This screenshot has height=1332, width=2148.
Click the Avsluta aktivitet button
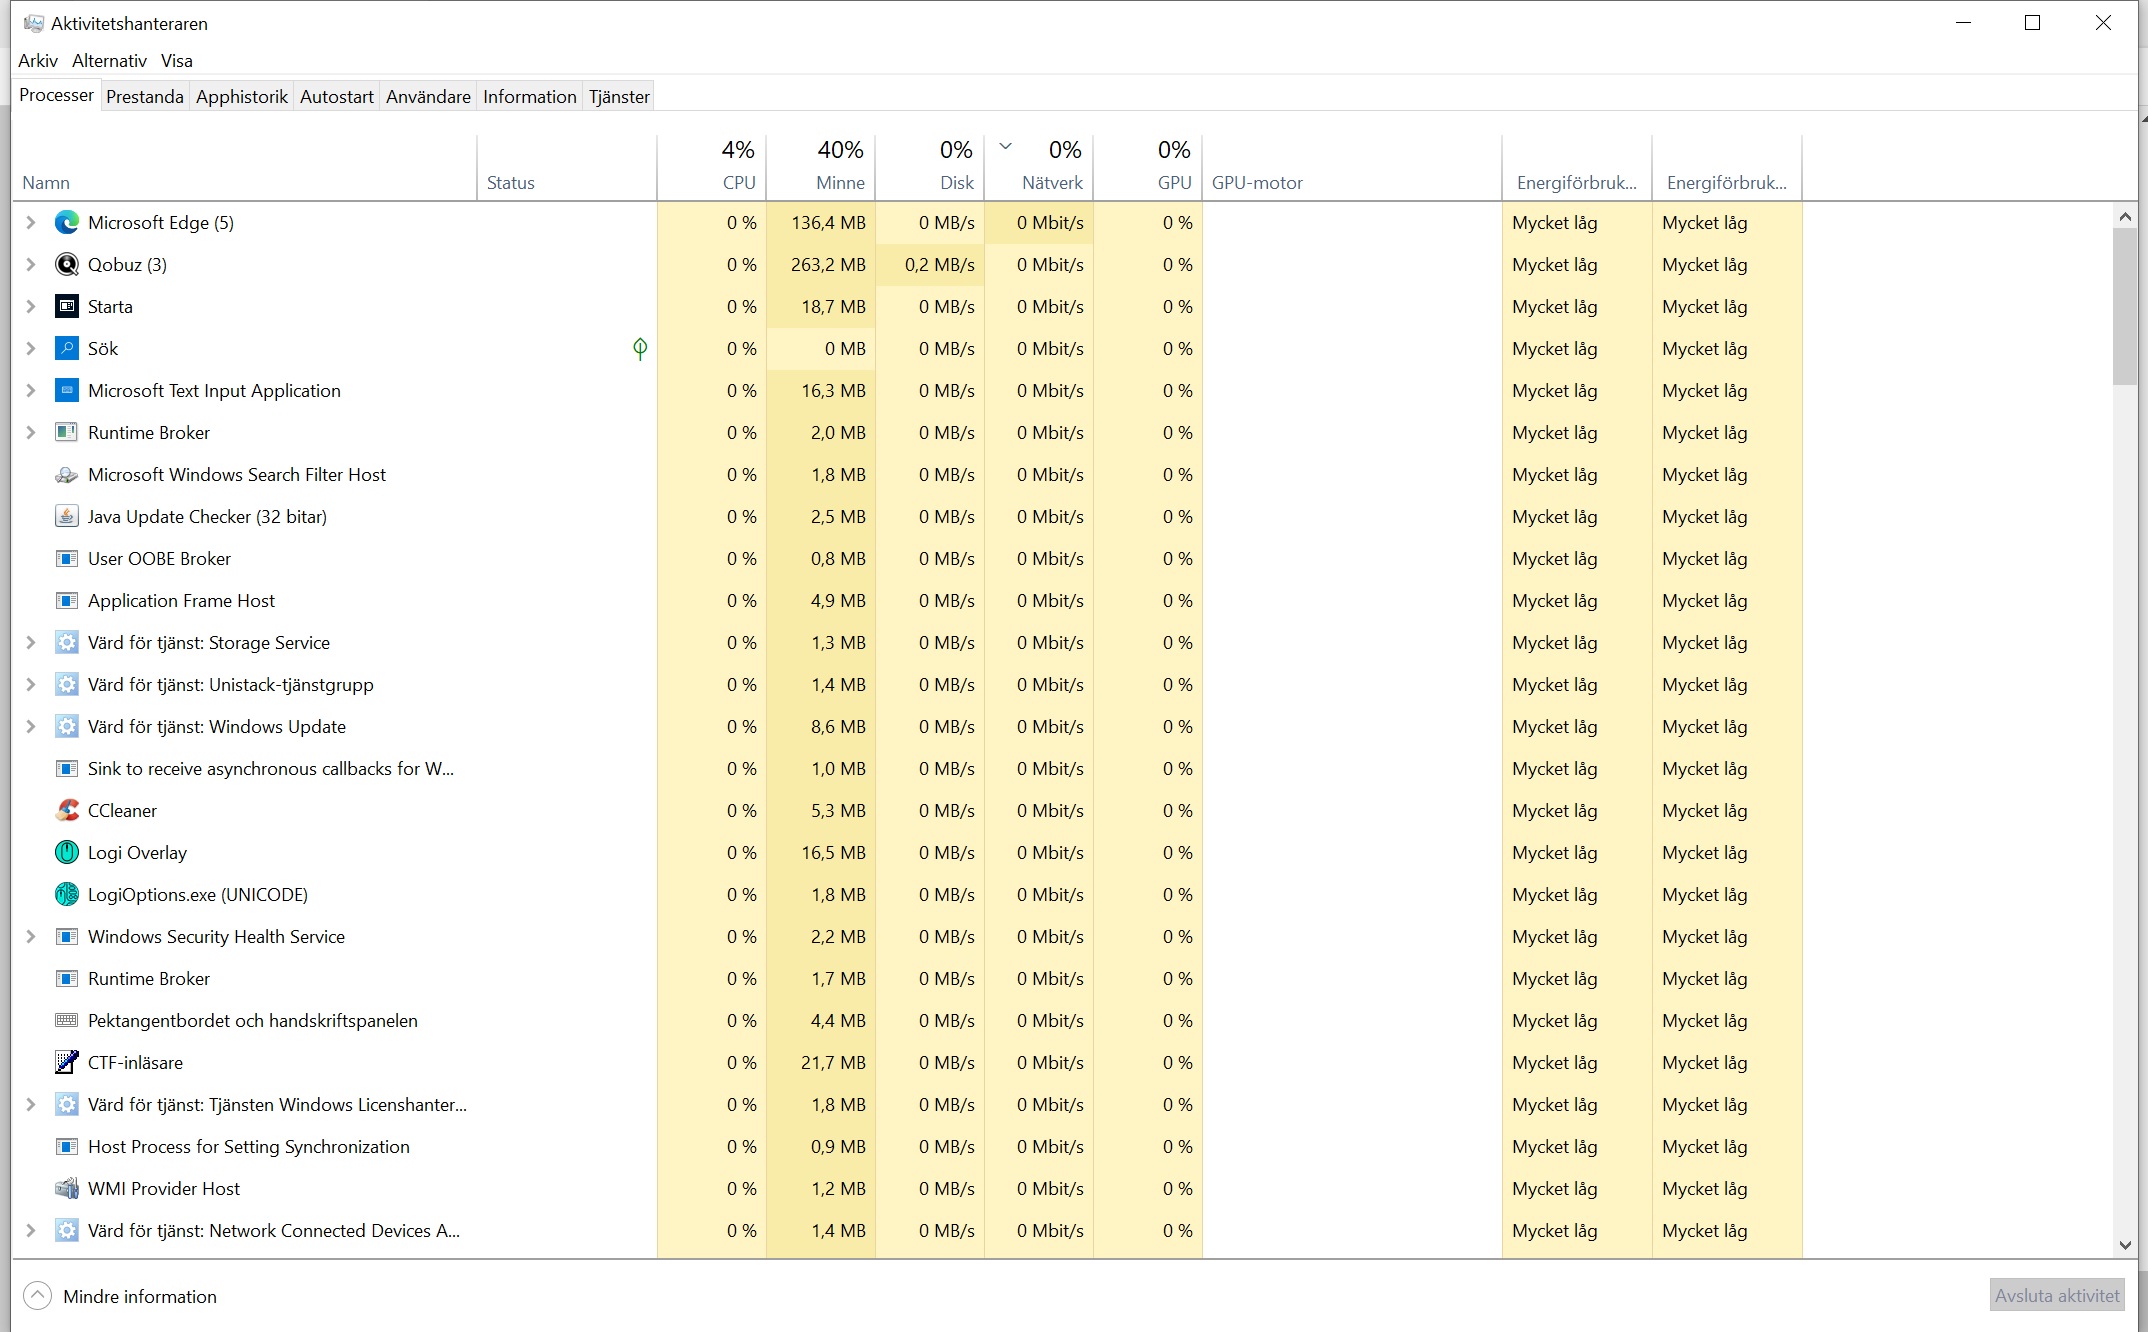click(x=2057, y=1296)
